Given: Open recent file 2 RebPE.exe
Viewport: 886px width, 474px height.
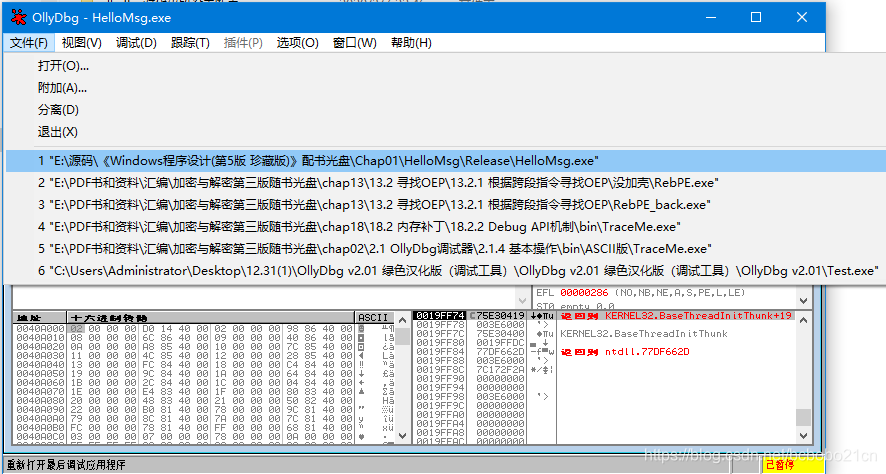Looking at the screenshot, I should tap(445, 183).
